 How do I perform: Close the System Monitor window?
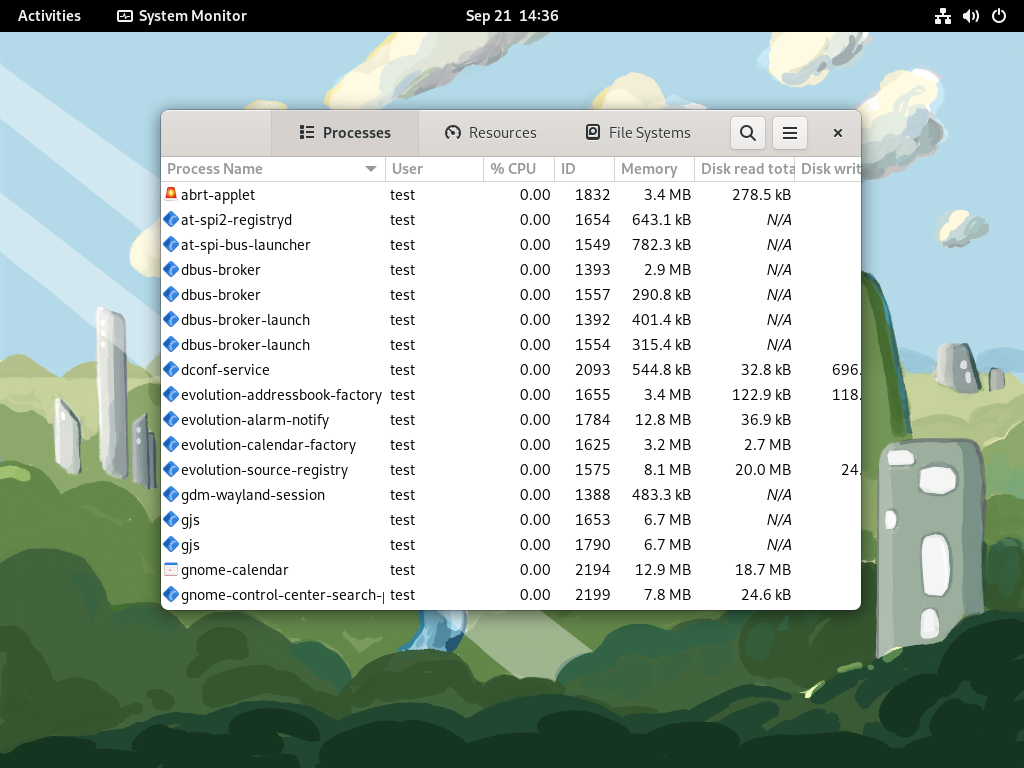[x=838, y=133]
